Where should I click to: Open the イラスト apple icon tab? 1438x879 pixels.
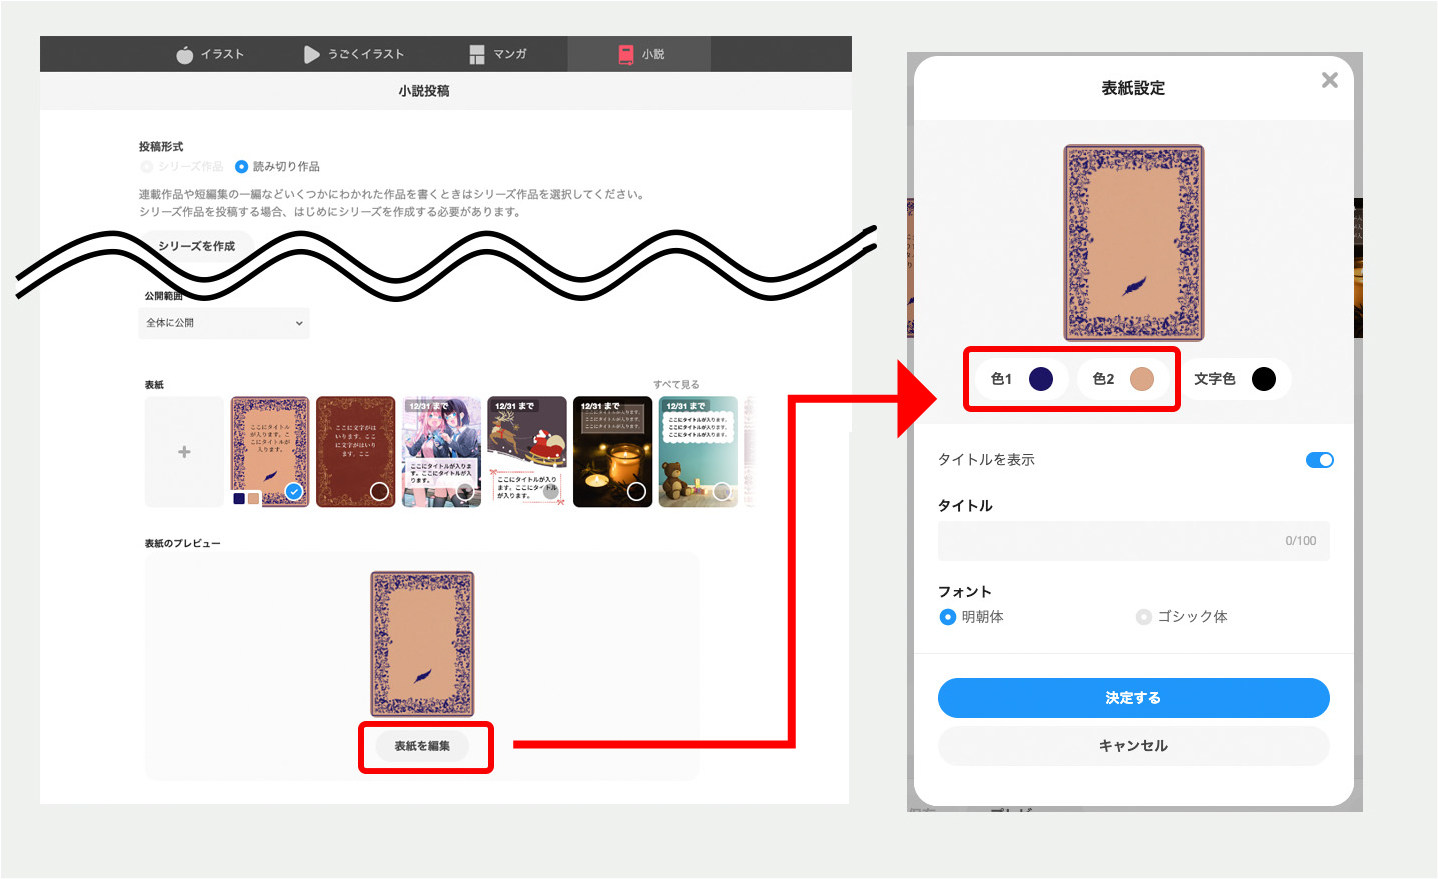185,54
